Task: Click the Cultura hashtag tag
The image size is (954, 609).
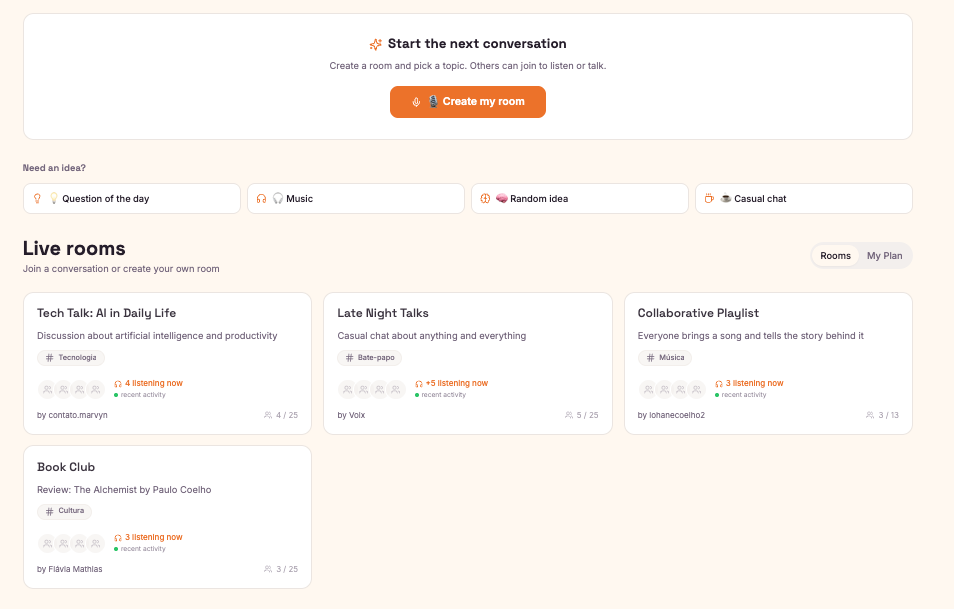Action: (x=64, y=511)
